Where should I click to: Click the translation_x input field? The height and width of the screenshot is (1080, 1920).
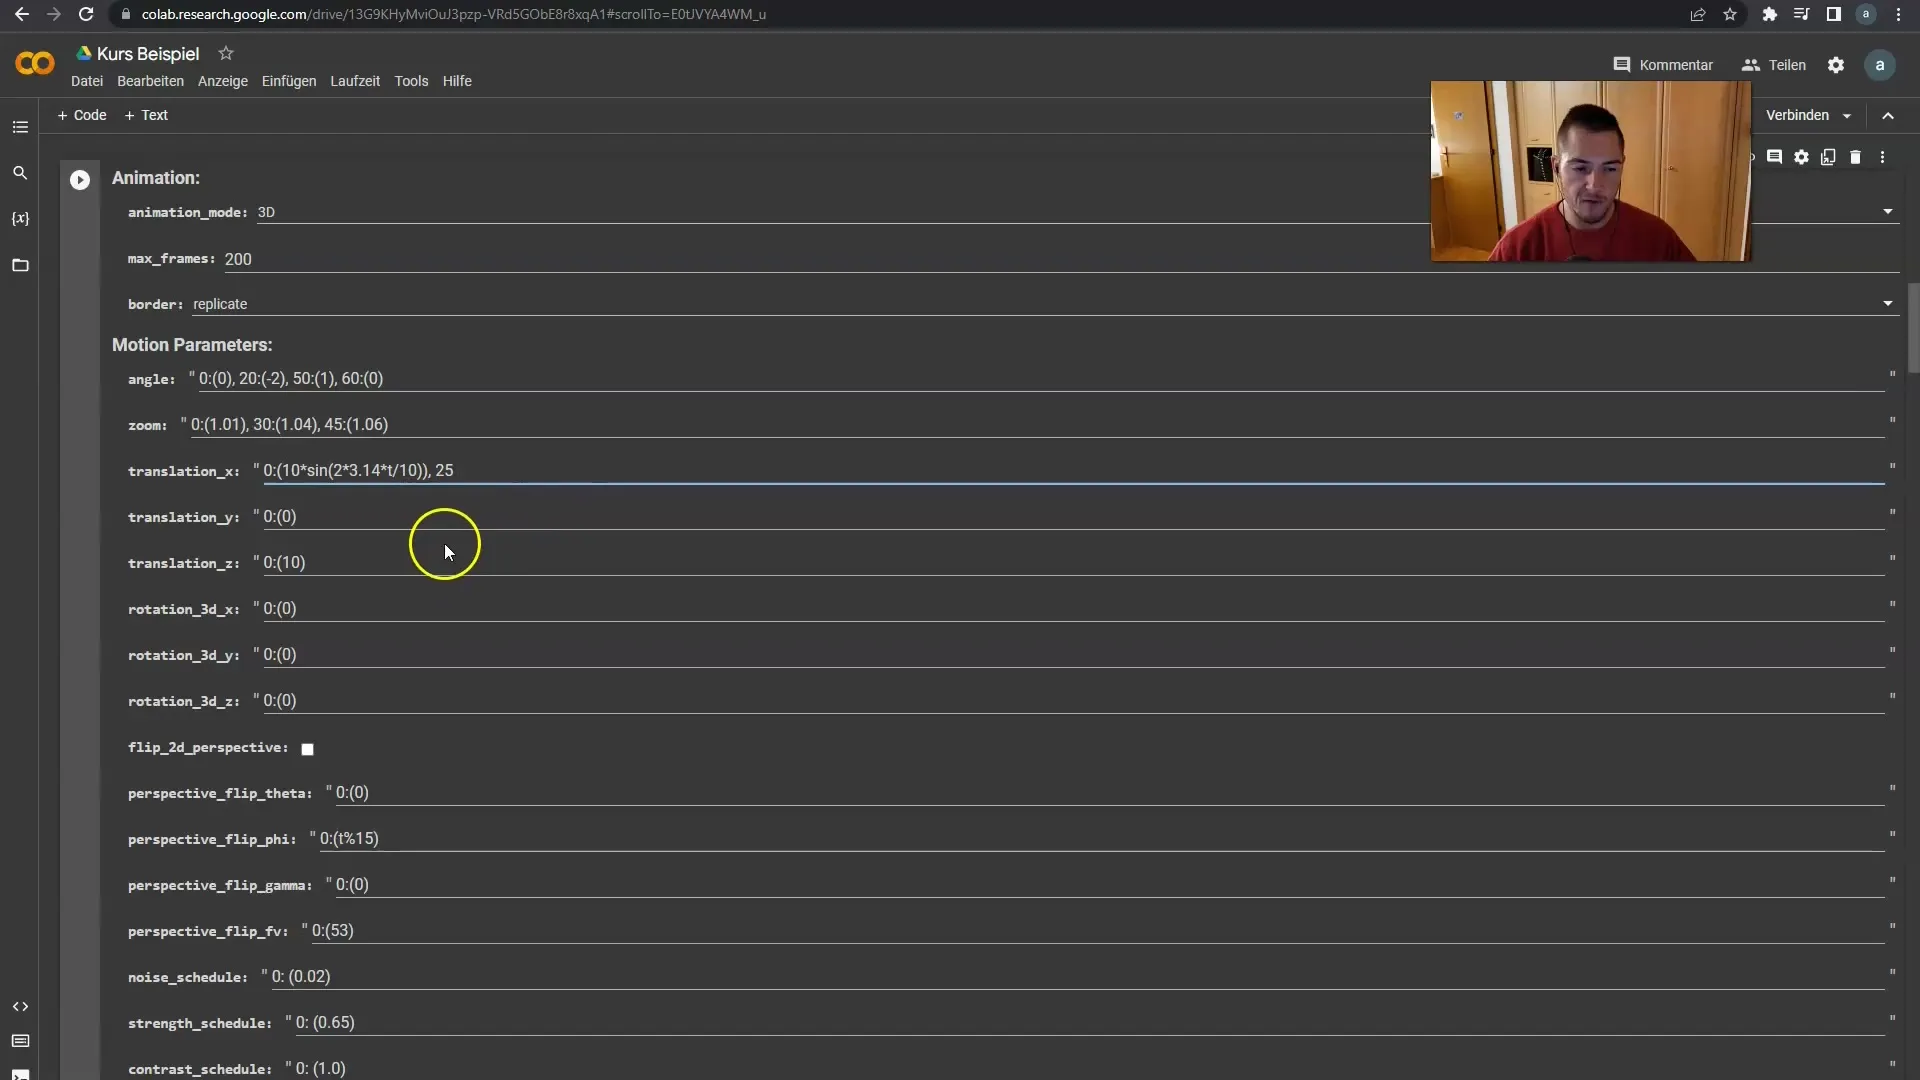tap(1073, 471)
